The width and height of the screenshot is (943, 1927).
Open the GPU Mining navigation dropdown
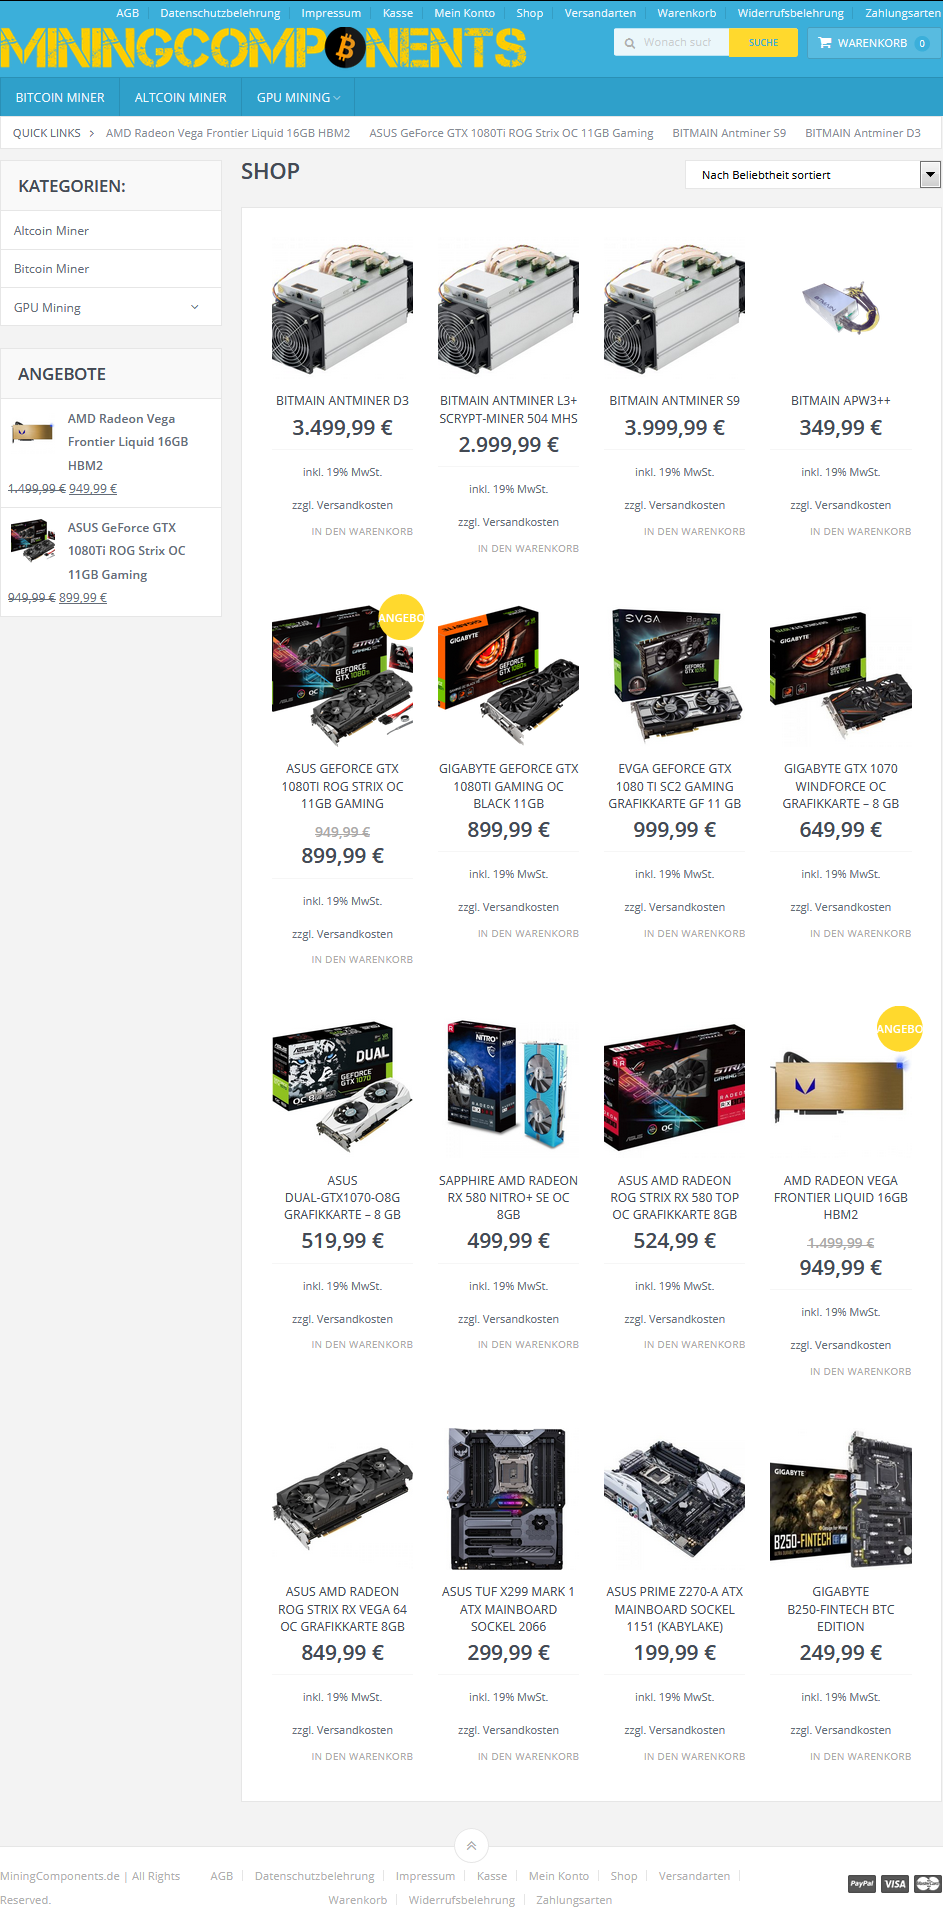point(298,98)
